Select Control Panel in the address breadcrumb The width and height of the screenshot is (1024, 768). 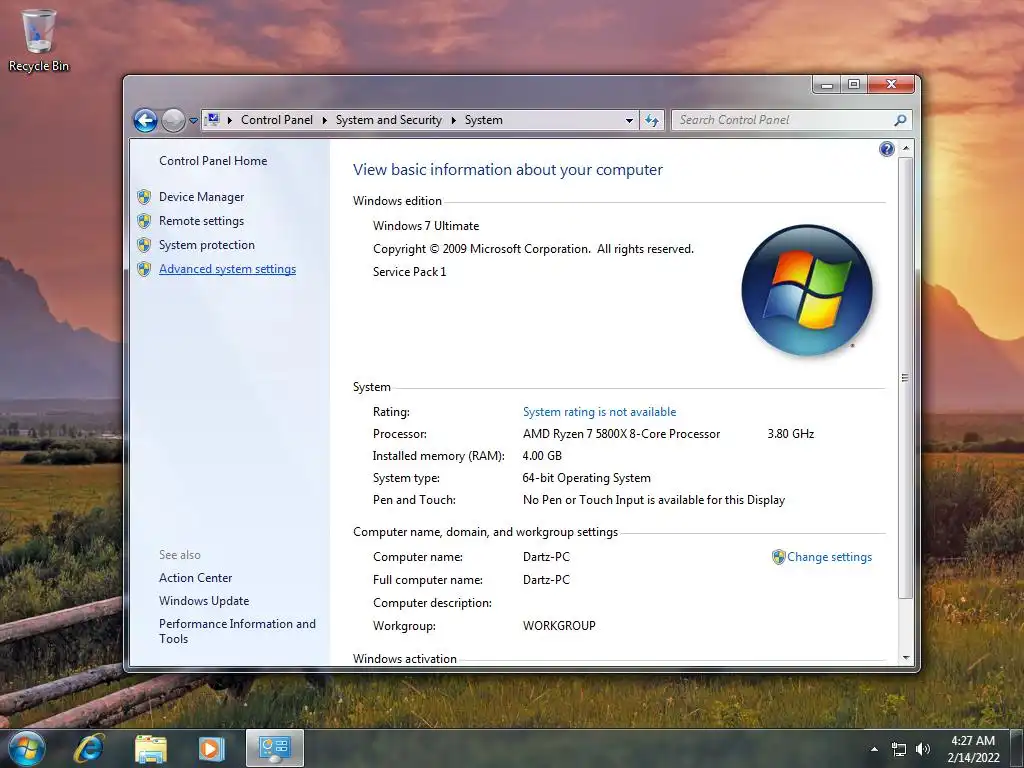pos(277,120)
